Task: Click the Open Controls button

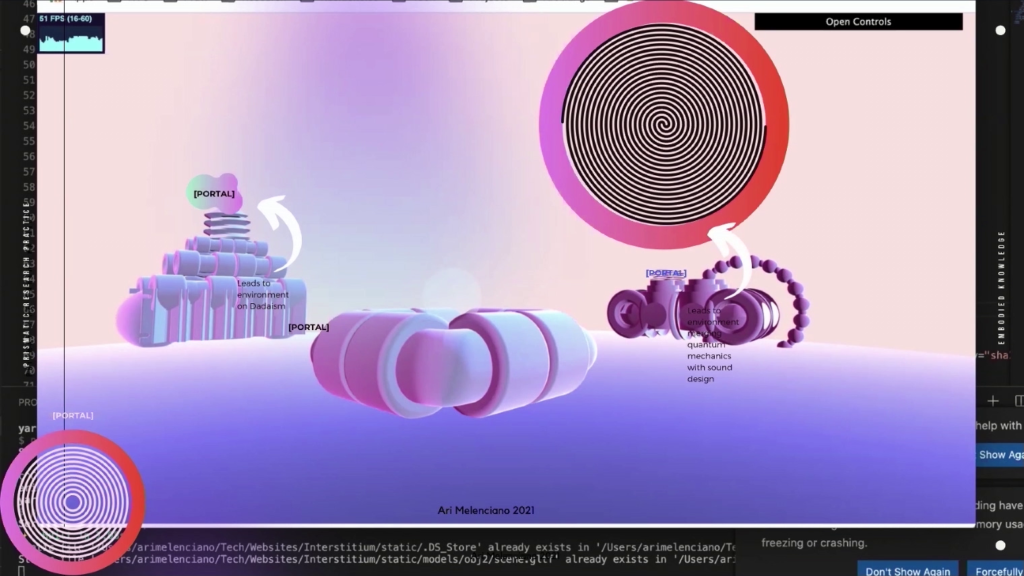Action: pos(858,22)
